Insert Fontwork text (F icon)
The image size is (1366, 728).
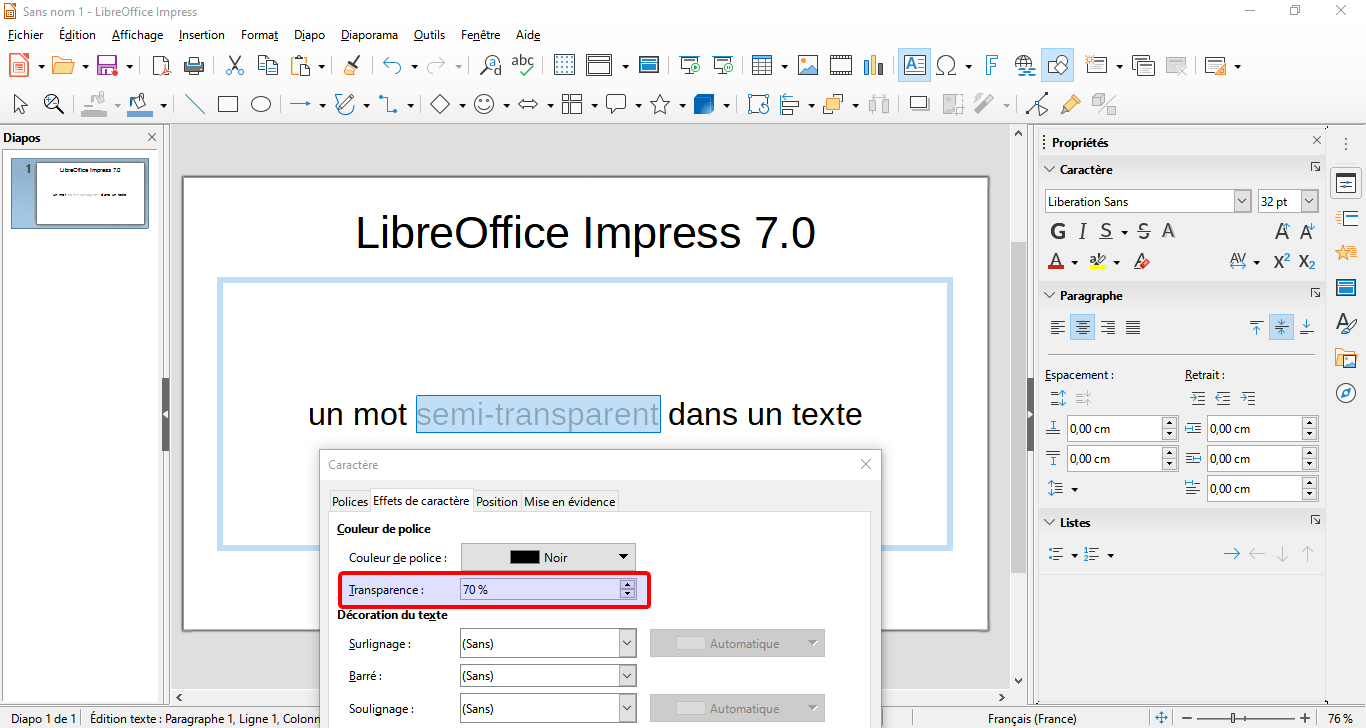[991, 66]
